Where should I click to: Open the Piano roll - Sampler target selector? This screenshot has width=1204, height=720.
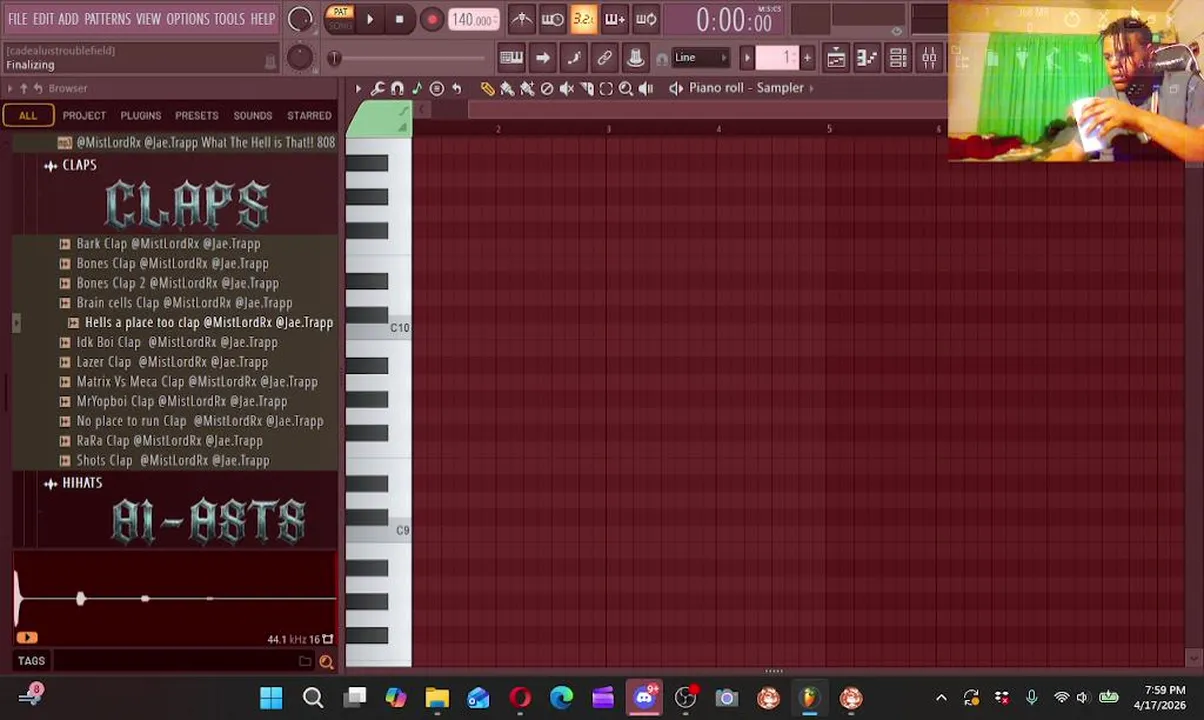coord(746,88)
